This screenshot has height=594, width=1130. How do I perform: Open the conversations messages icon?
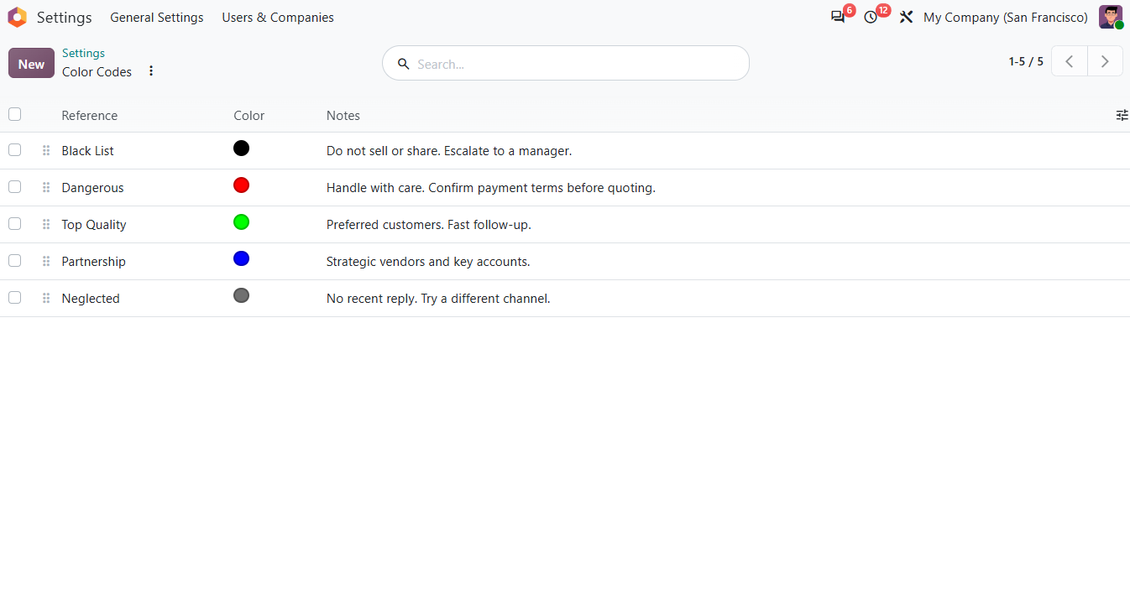pyautogui.click(x=837, y=17)
